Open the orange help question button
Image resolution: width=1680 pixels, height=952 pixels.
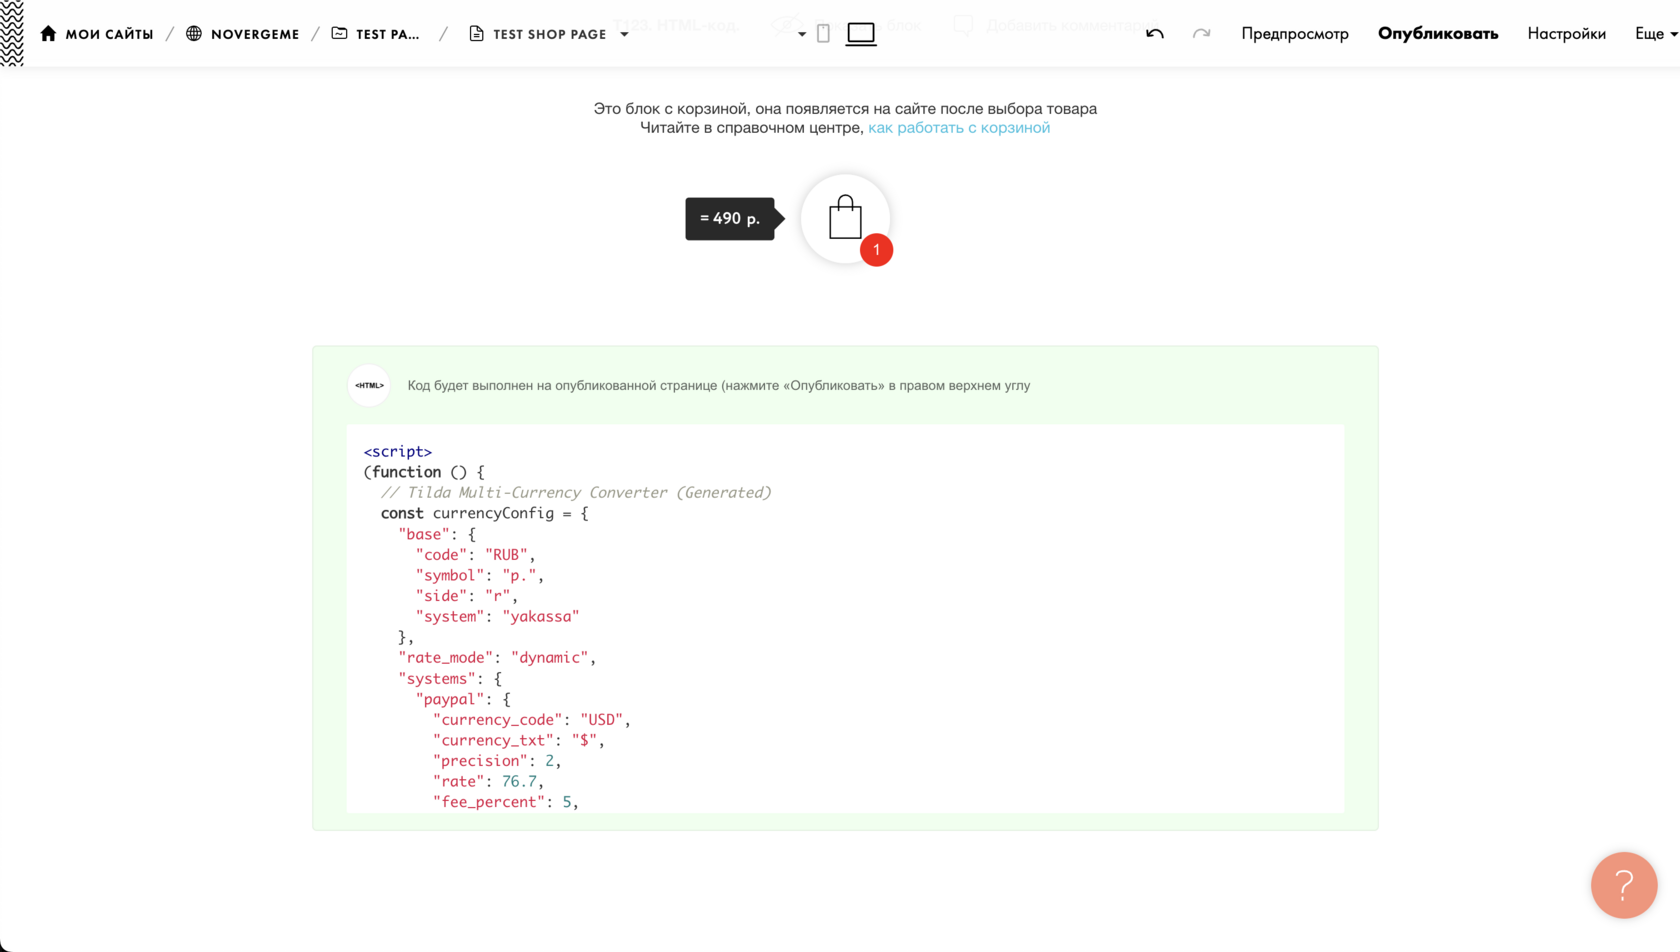coord(1623,885)
